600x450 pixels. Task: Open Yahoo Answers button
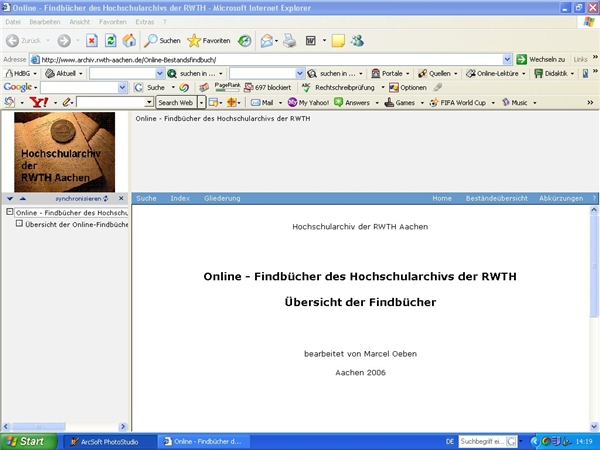click(352, 103)
